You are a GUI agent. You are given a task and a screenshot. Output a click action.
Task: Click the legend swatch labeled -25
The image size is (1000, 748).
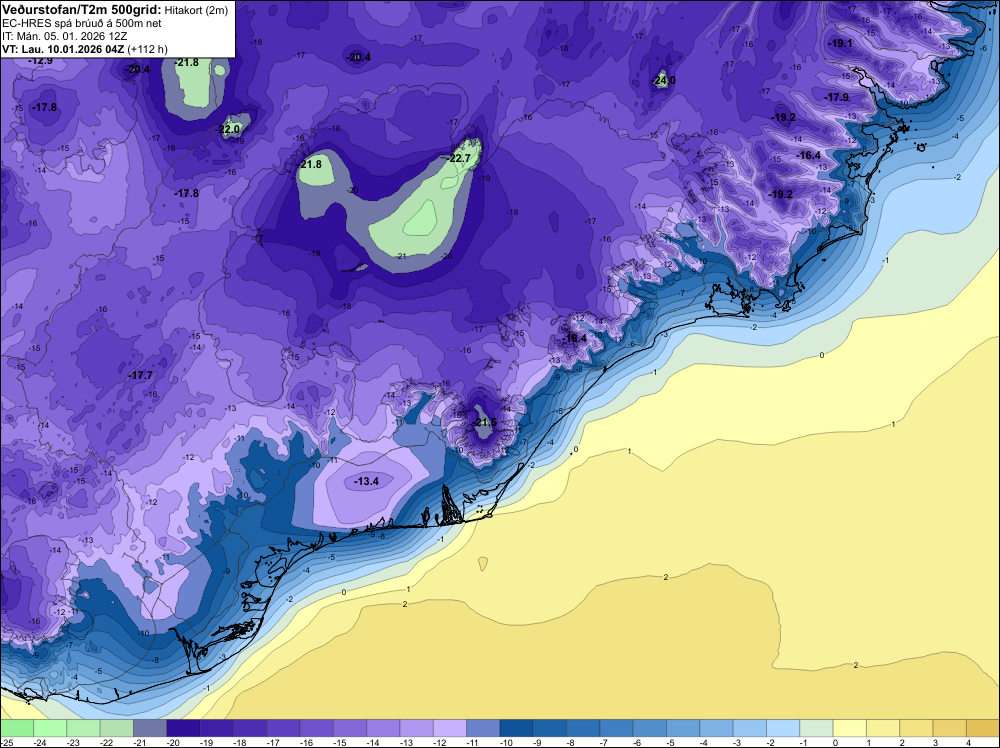(17, 728)
